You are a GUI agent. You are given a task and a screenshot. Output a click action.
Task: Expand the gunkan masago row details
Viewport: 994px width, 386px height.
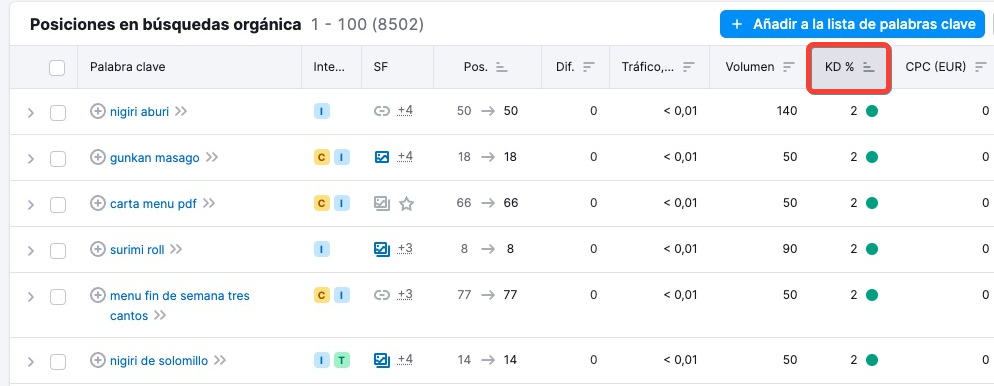coord(30,159)
